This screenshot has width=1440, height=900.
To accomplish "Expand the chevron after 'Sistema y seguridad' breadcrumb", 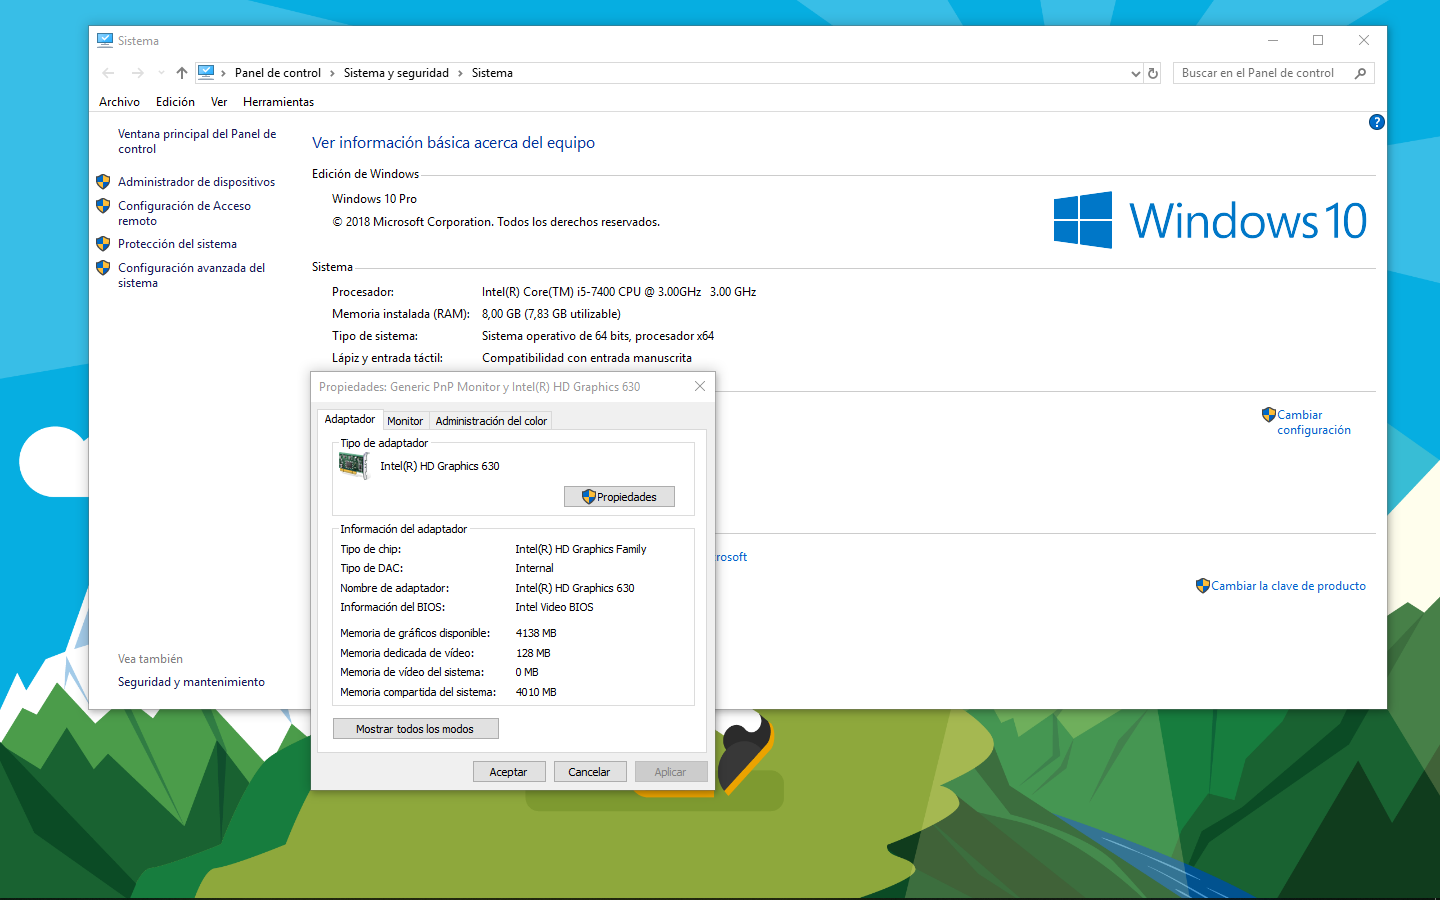I will (x=460, y=73).
